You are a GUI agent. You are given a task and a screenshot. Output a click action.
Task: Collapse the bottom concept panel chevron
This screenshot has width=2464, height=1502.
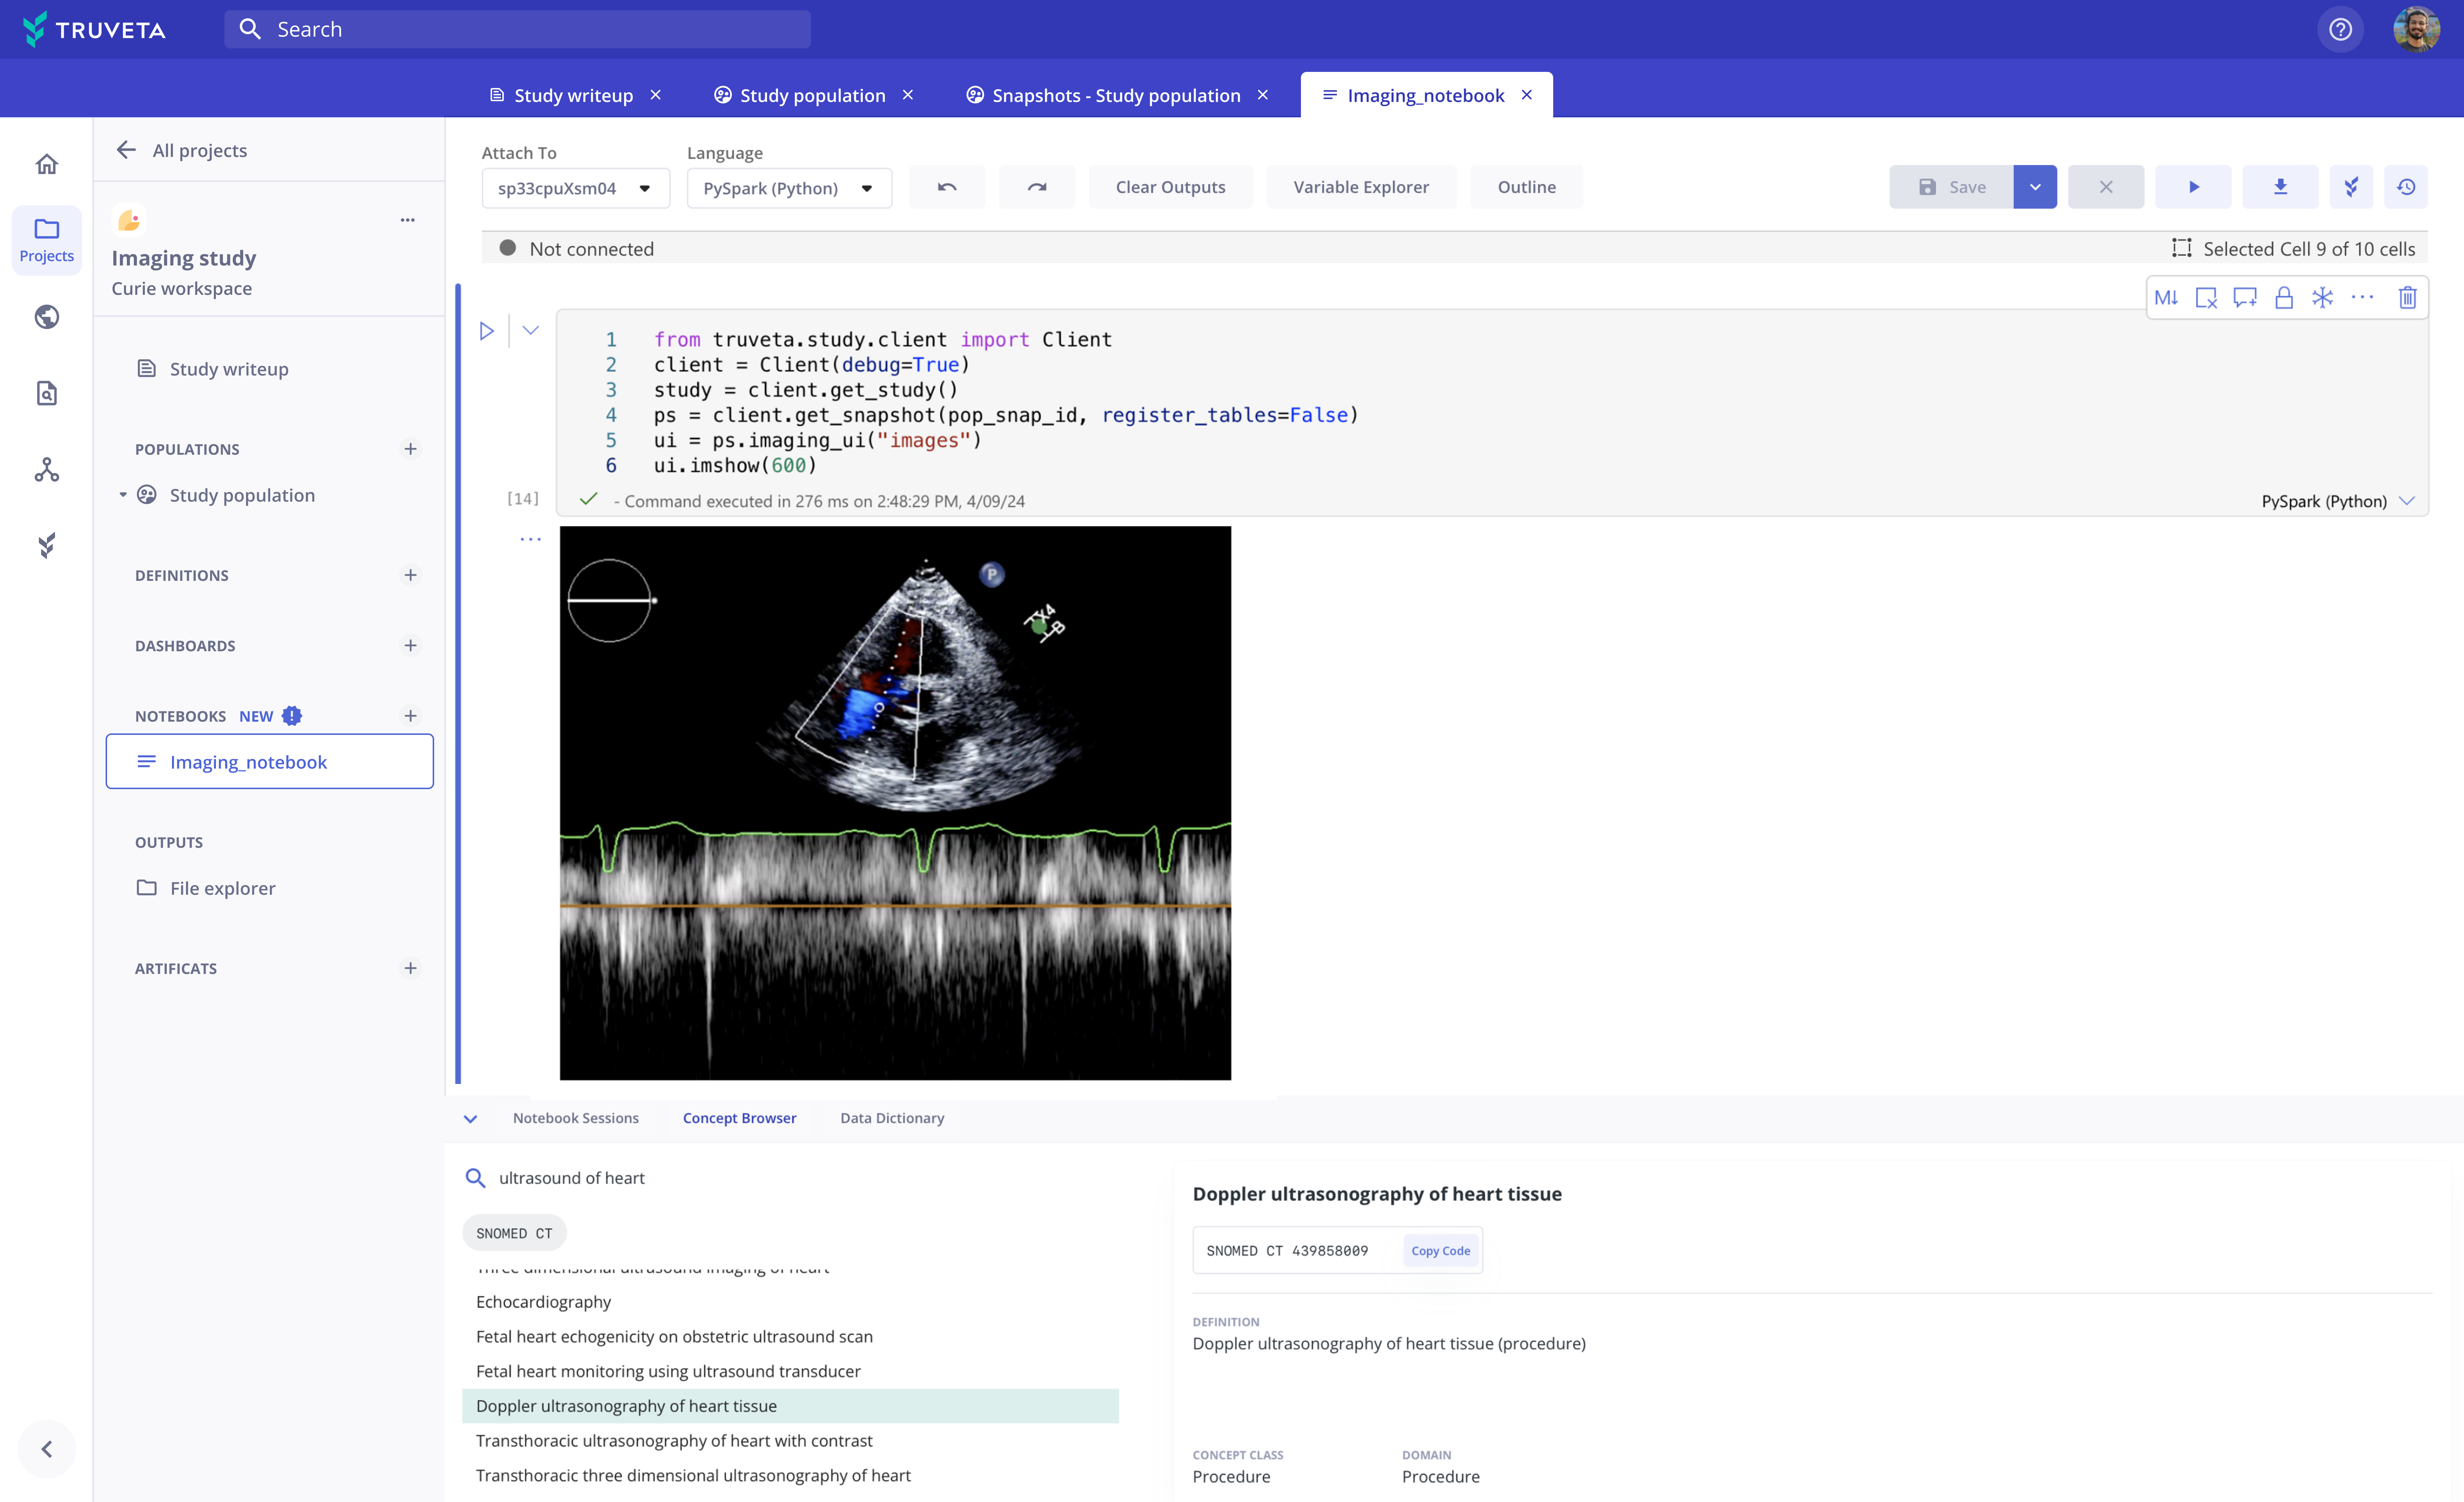click(x=470, y=1118)
